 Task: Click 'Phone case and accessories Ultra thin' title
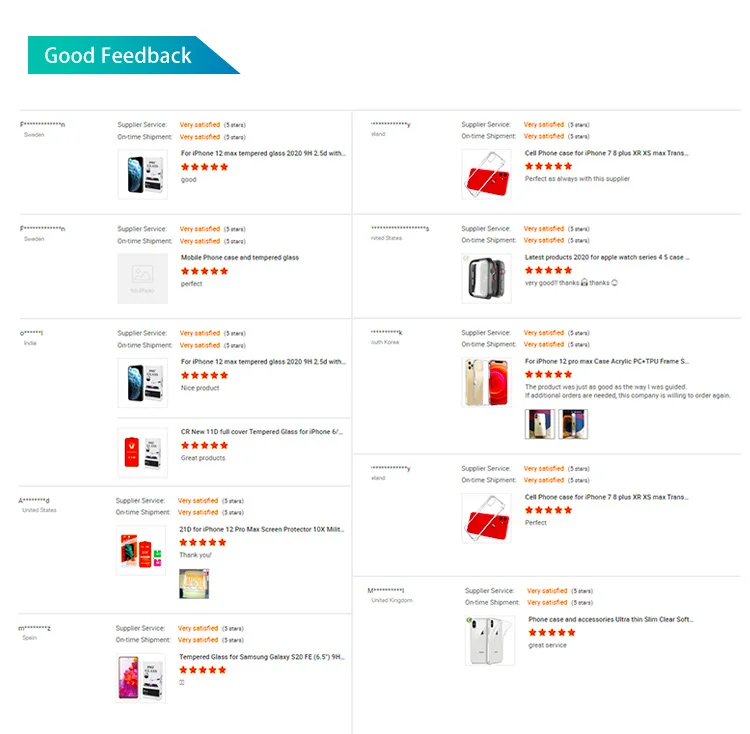610,620
